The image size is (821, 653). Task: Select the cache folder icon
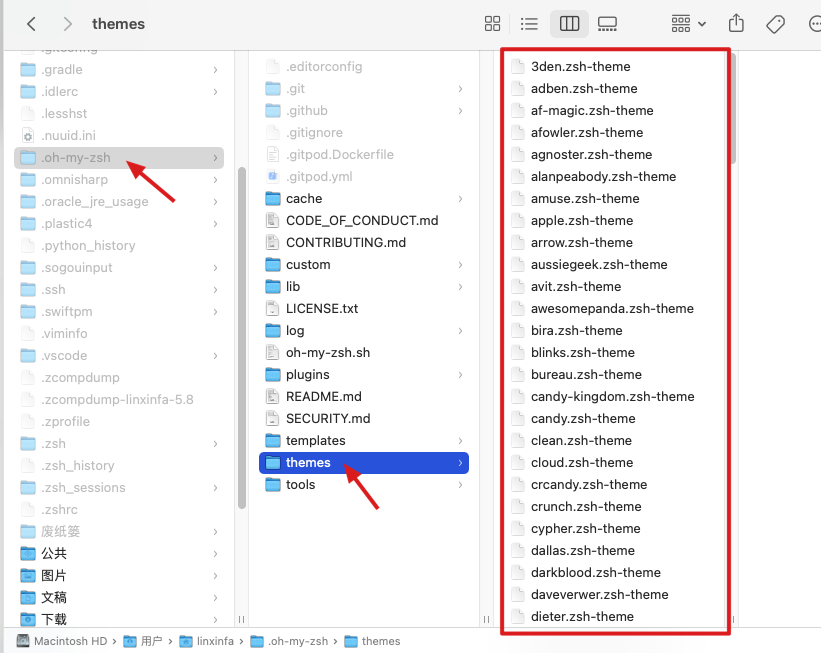273,198
